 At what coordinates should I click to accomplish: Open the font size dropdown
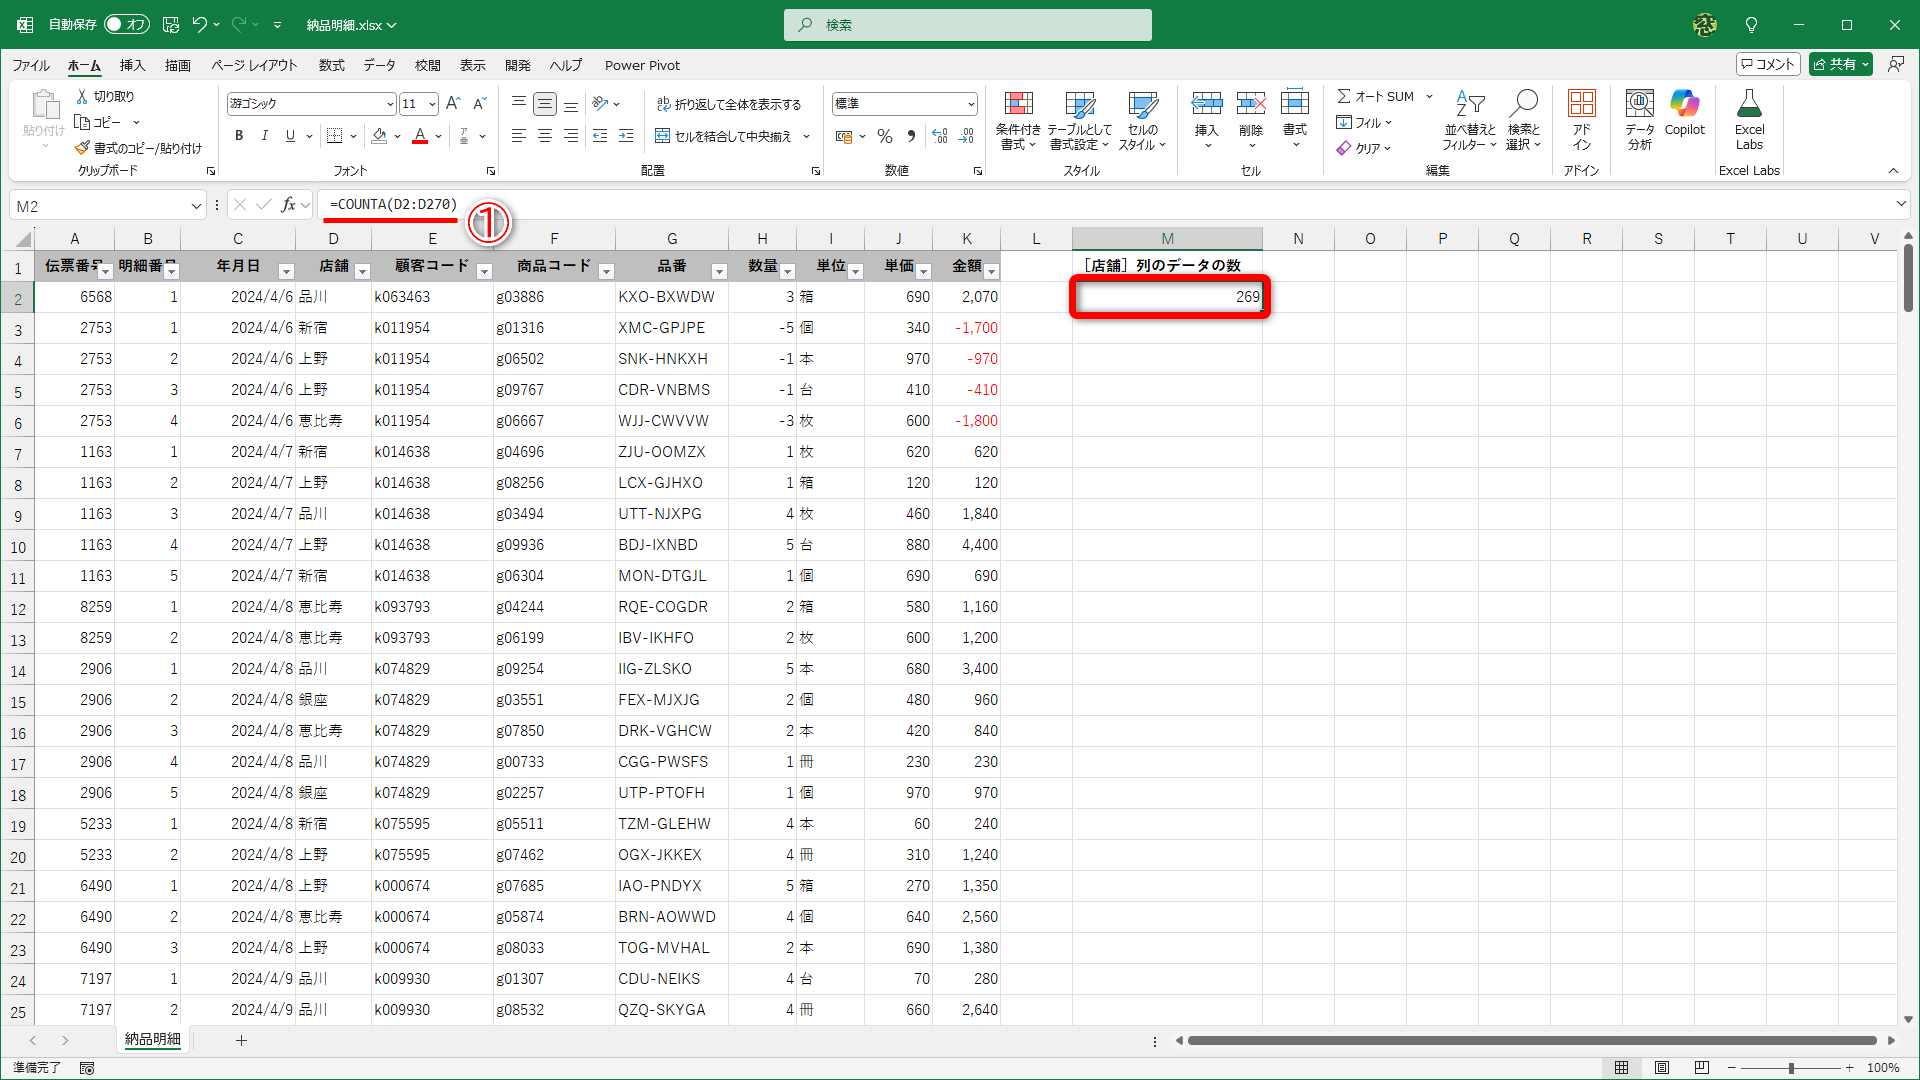click(x=433, y=103)
